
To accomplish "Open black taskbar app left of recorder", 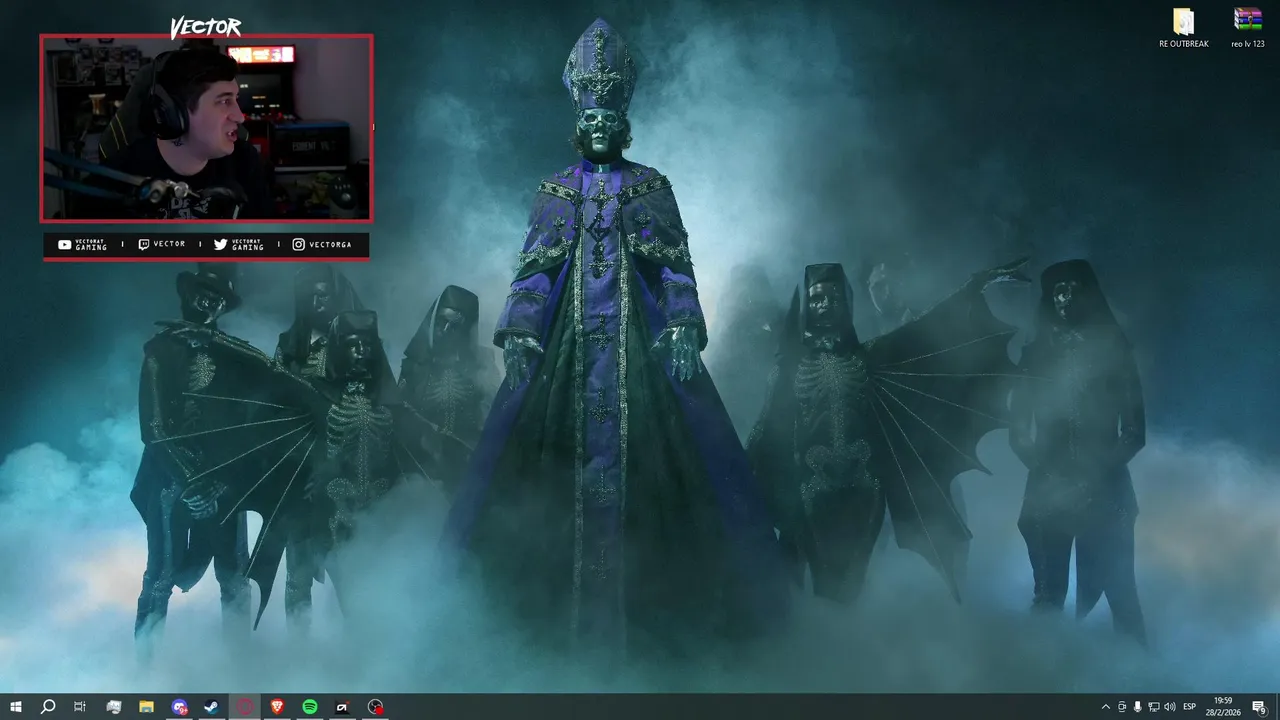I will point(342,707).
